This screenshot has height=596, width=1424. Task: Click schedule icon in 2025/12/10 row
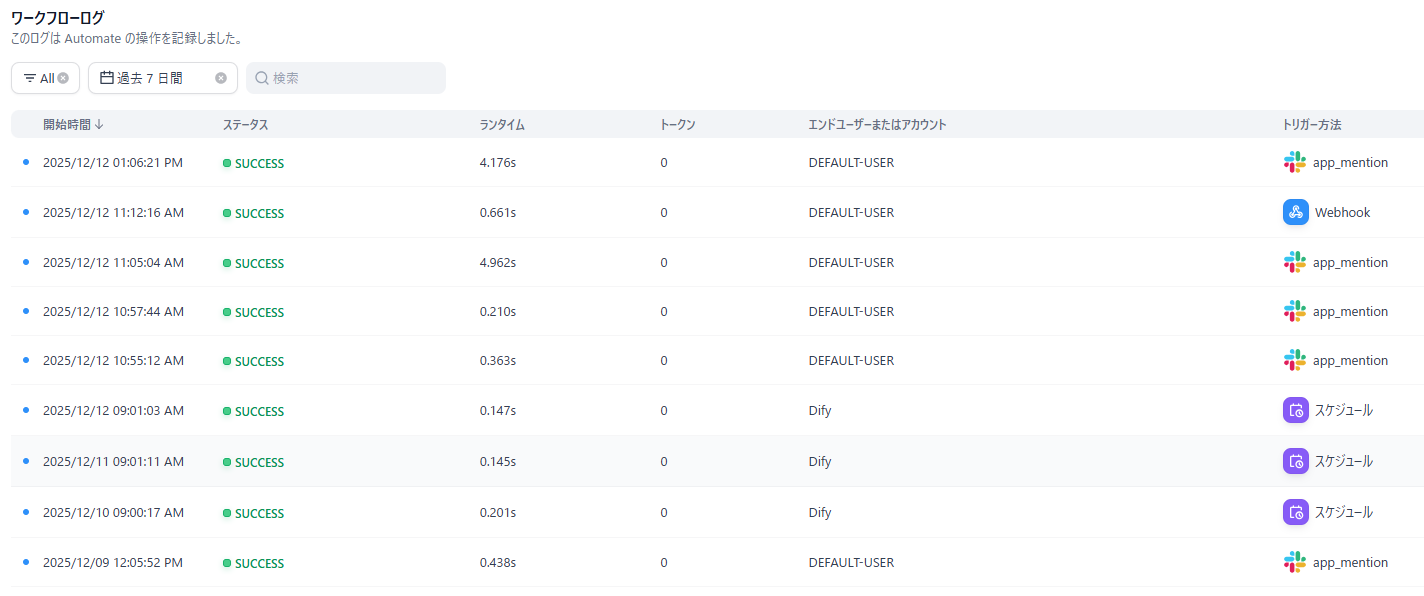click(1295, 512)
